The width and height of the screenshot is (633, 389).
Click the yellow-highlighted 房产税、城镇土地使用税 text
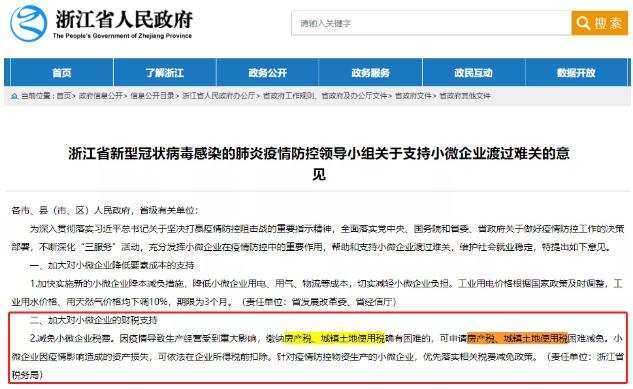point(335,338)
